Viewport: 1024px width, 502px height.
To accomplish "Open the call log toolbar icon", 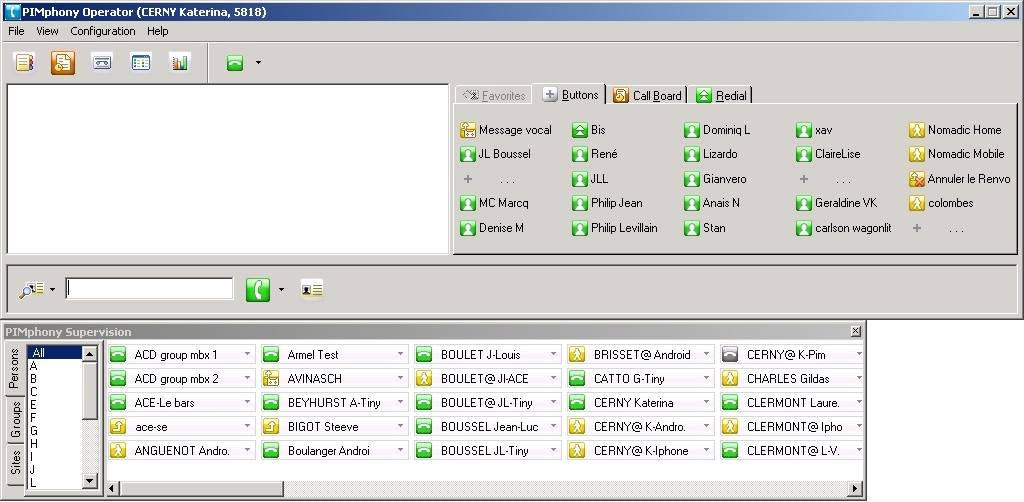I will [x=63, y=63].
